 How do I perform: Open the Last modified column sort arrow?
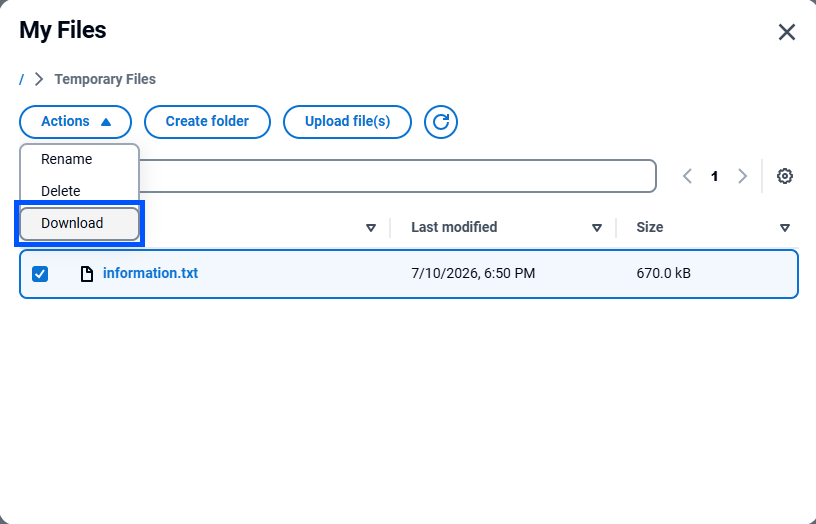597,228
